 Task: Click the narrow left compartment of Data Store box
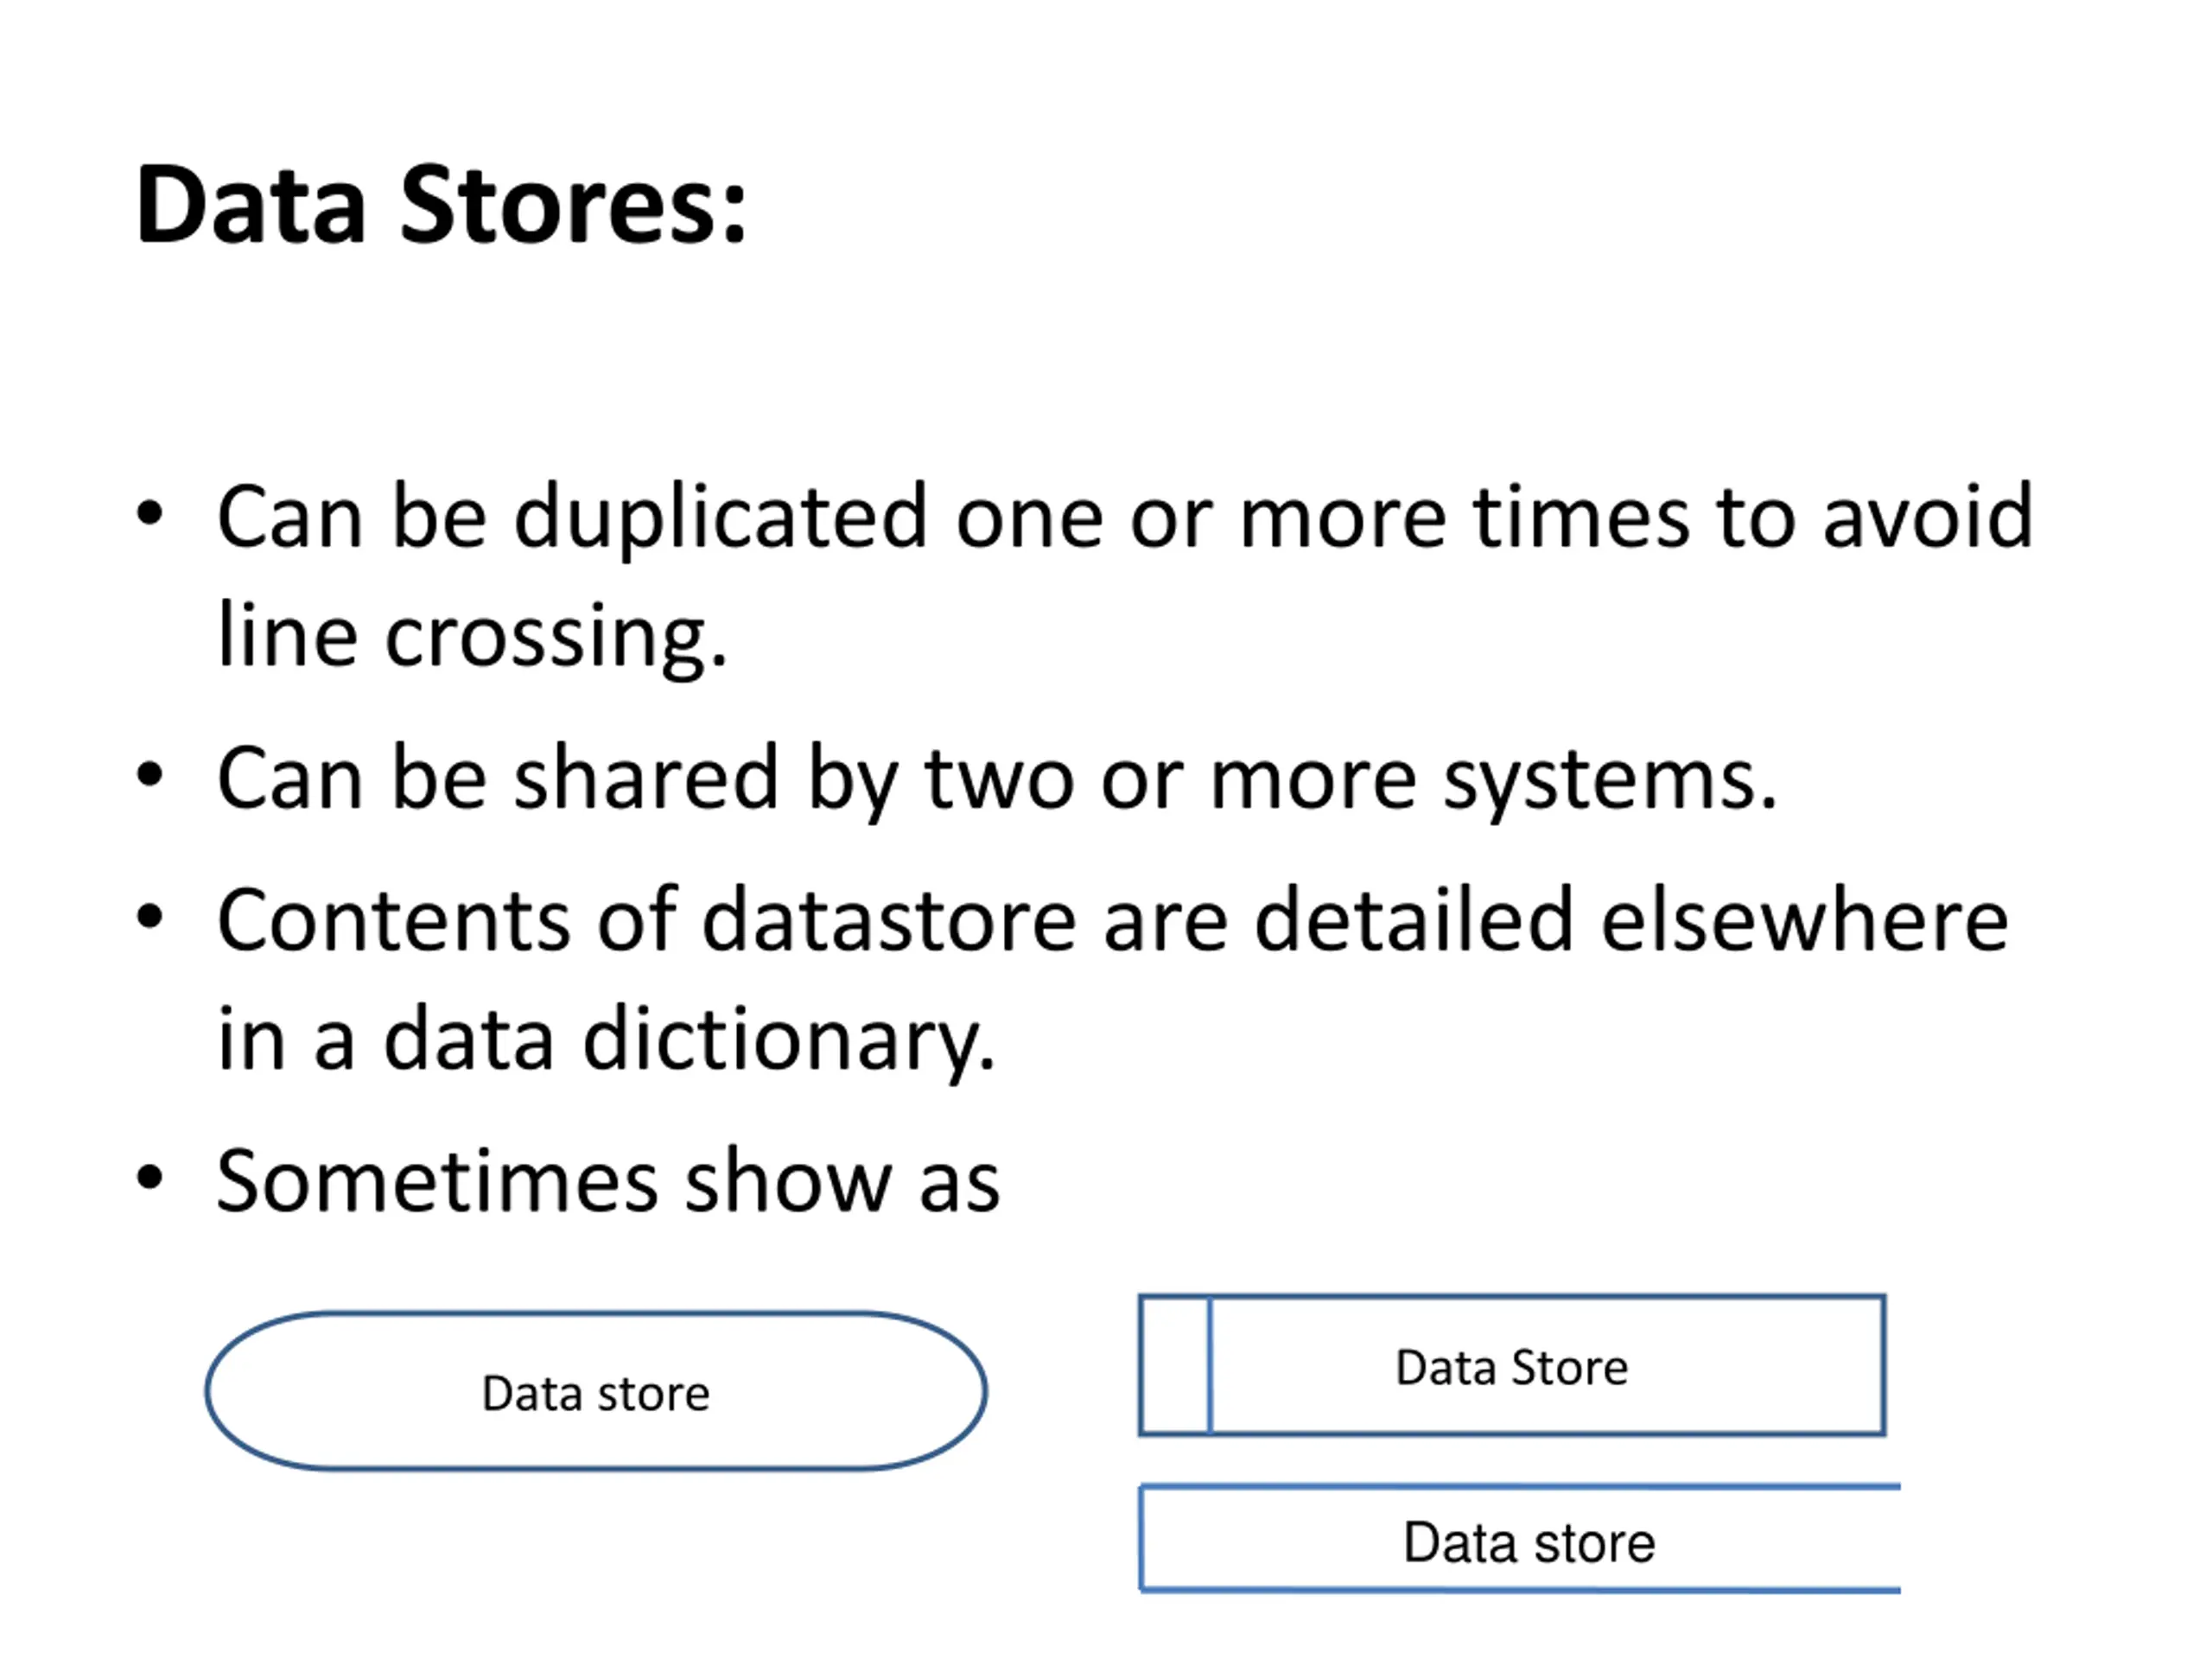[x=1174, y=1366]
